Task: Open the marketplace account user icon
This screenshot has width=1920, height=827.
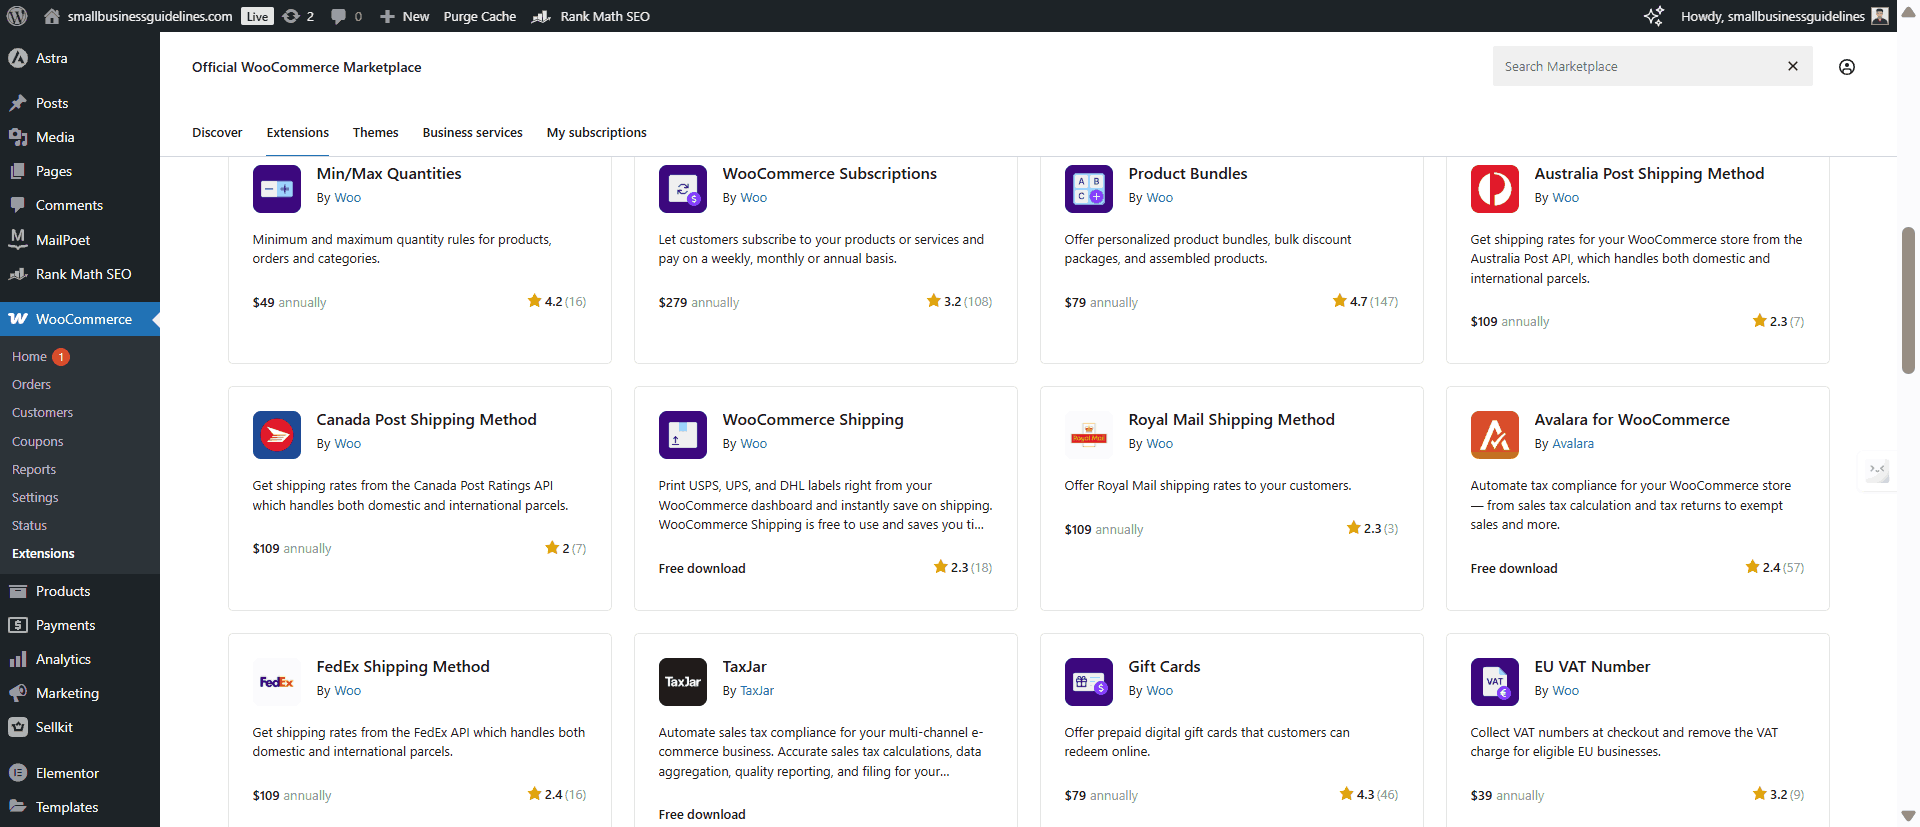Action: pos(1847,67)
